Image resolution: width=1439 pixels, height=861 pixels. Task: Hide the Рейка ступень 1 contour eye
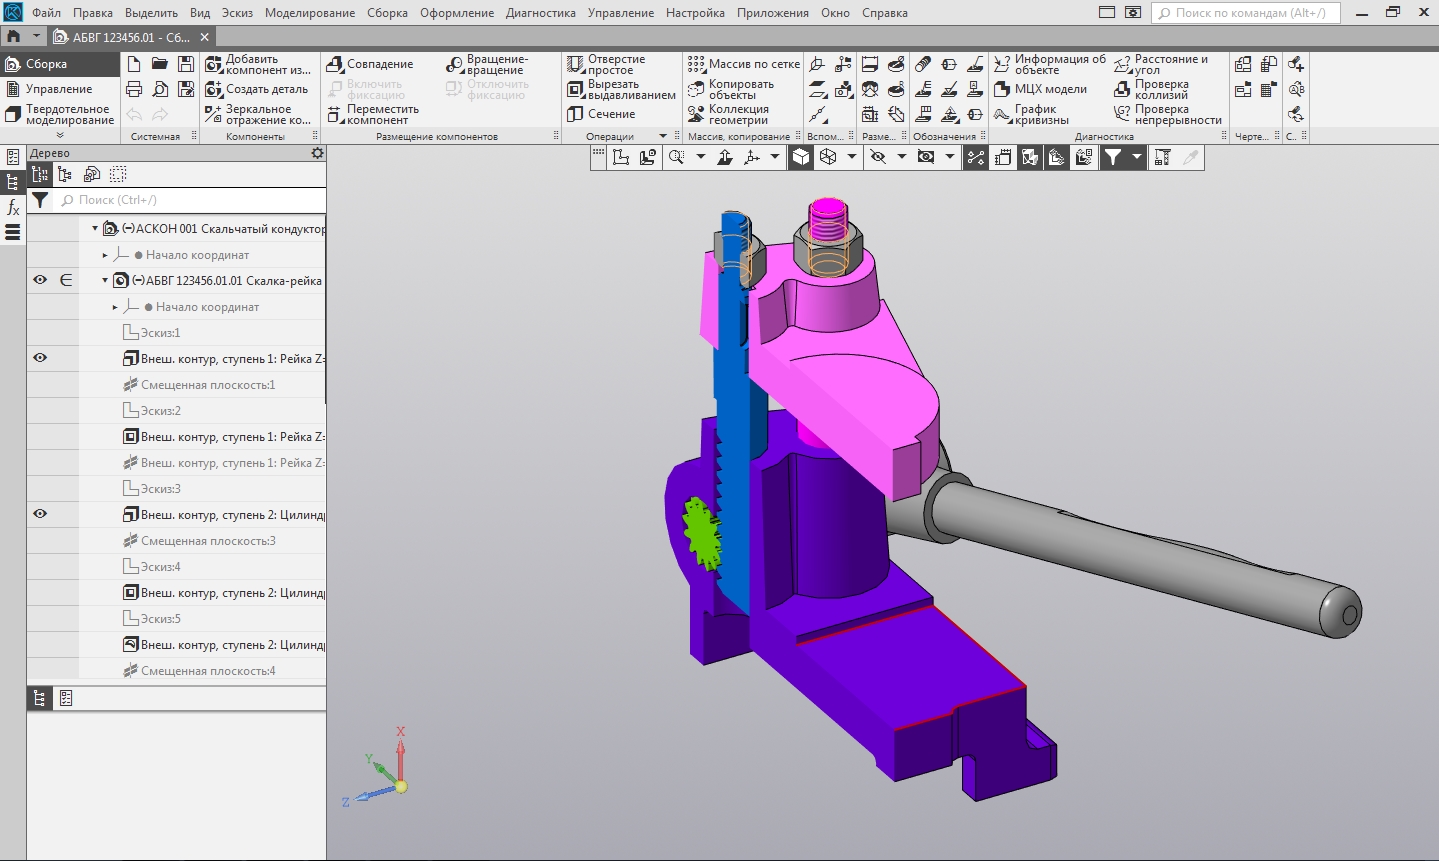click(x=40, y=358)
